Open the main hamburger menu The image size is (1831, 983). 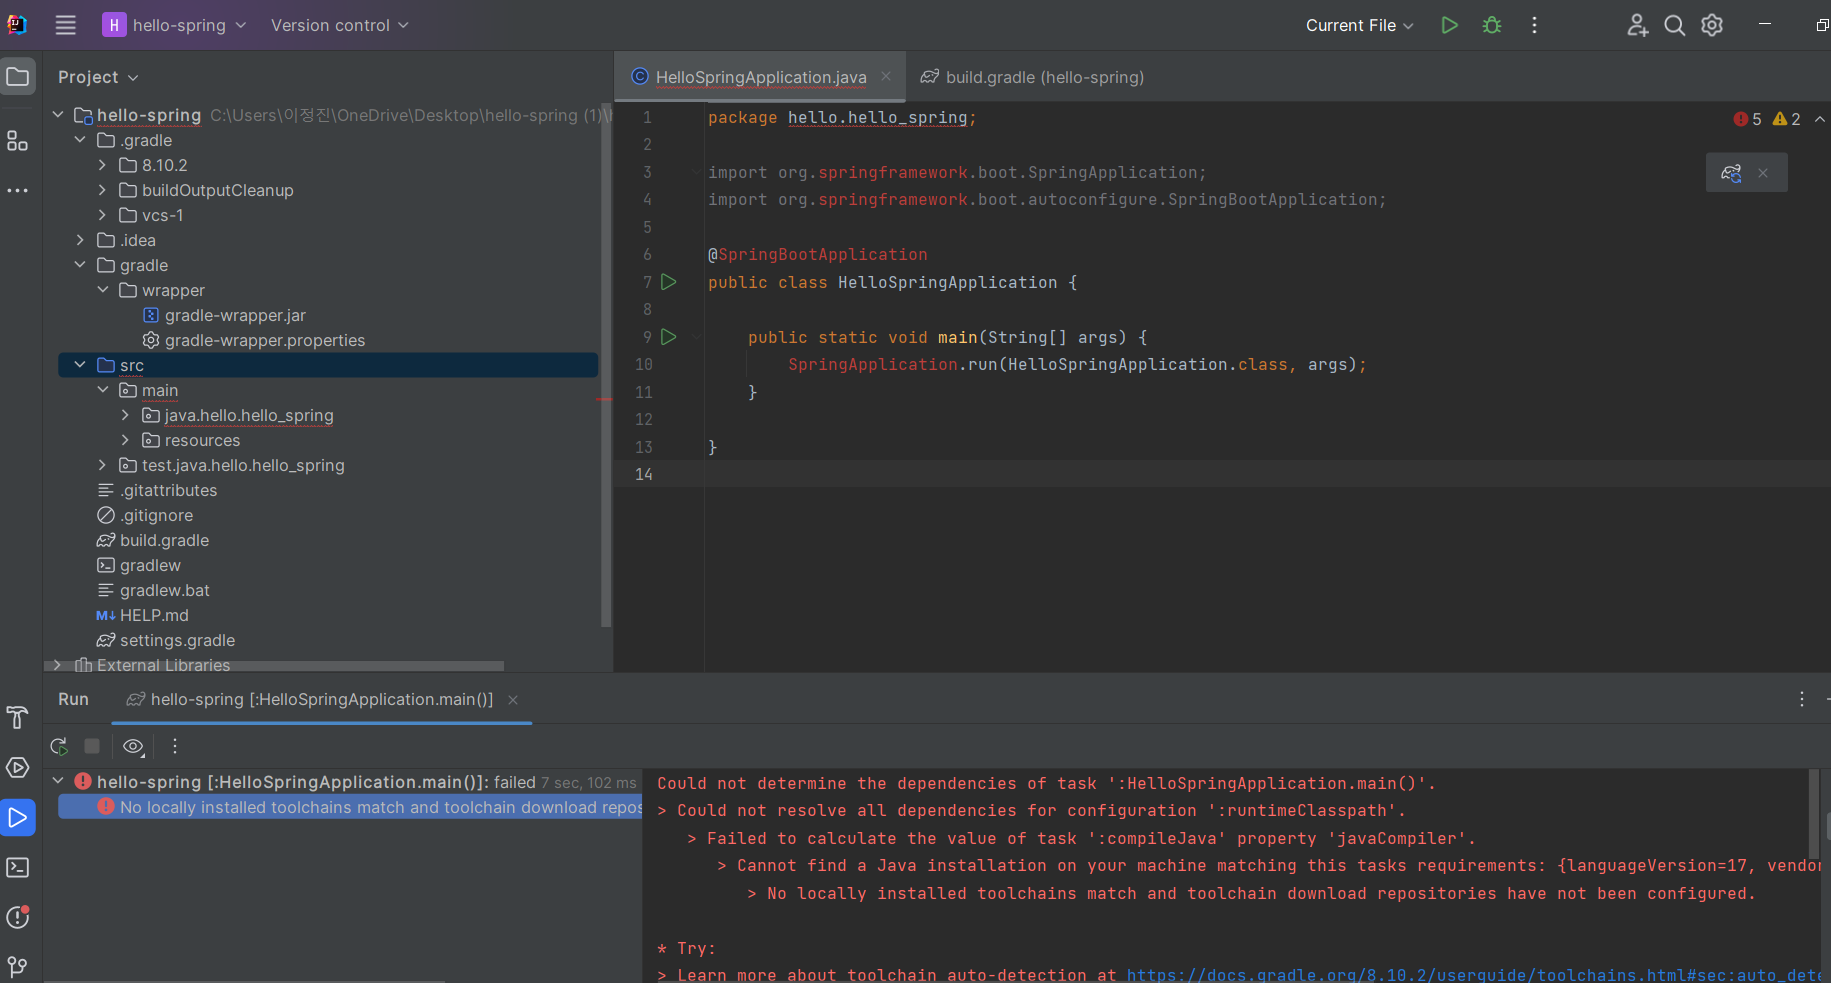[65, 25]
